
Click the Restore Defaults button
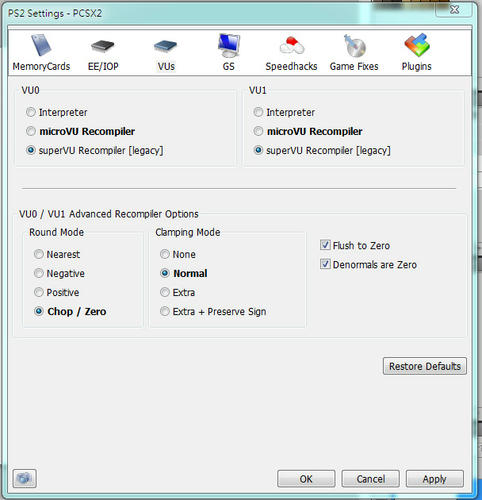(425, 366)
